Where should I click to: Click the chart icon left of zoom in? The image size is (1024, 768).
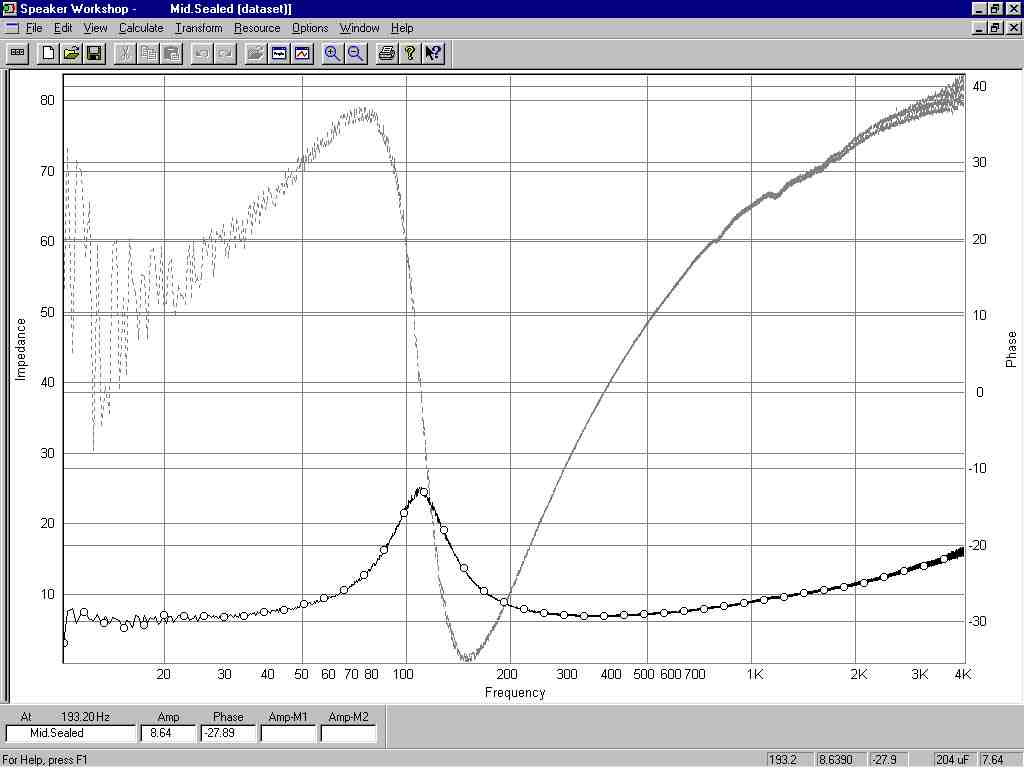pyautogui.click(x=302, y=53)
